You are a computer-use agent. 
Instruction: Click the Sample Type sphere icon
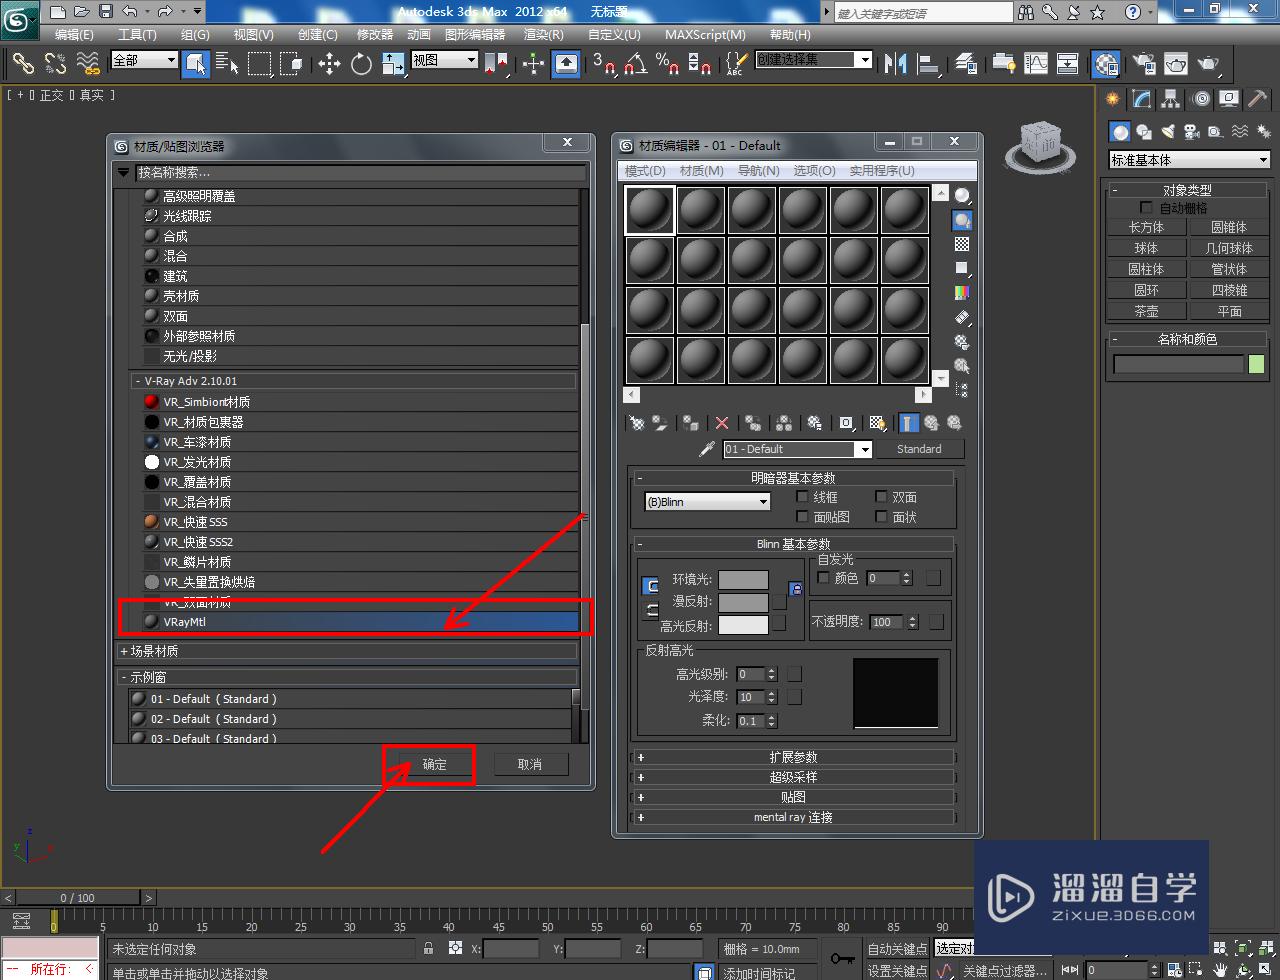click(962, 196)
